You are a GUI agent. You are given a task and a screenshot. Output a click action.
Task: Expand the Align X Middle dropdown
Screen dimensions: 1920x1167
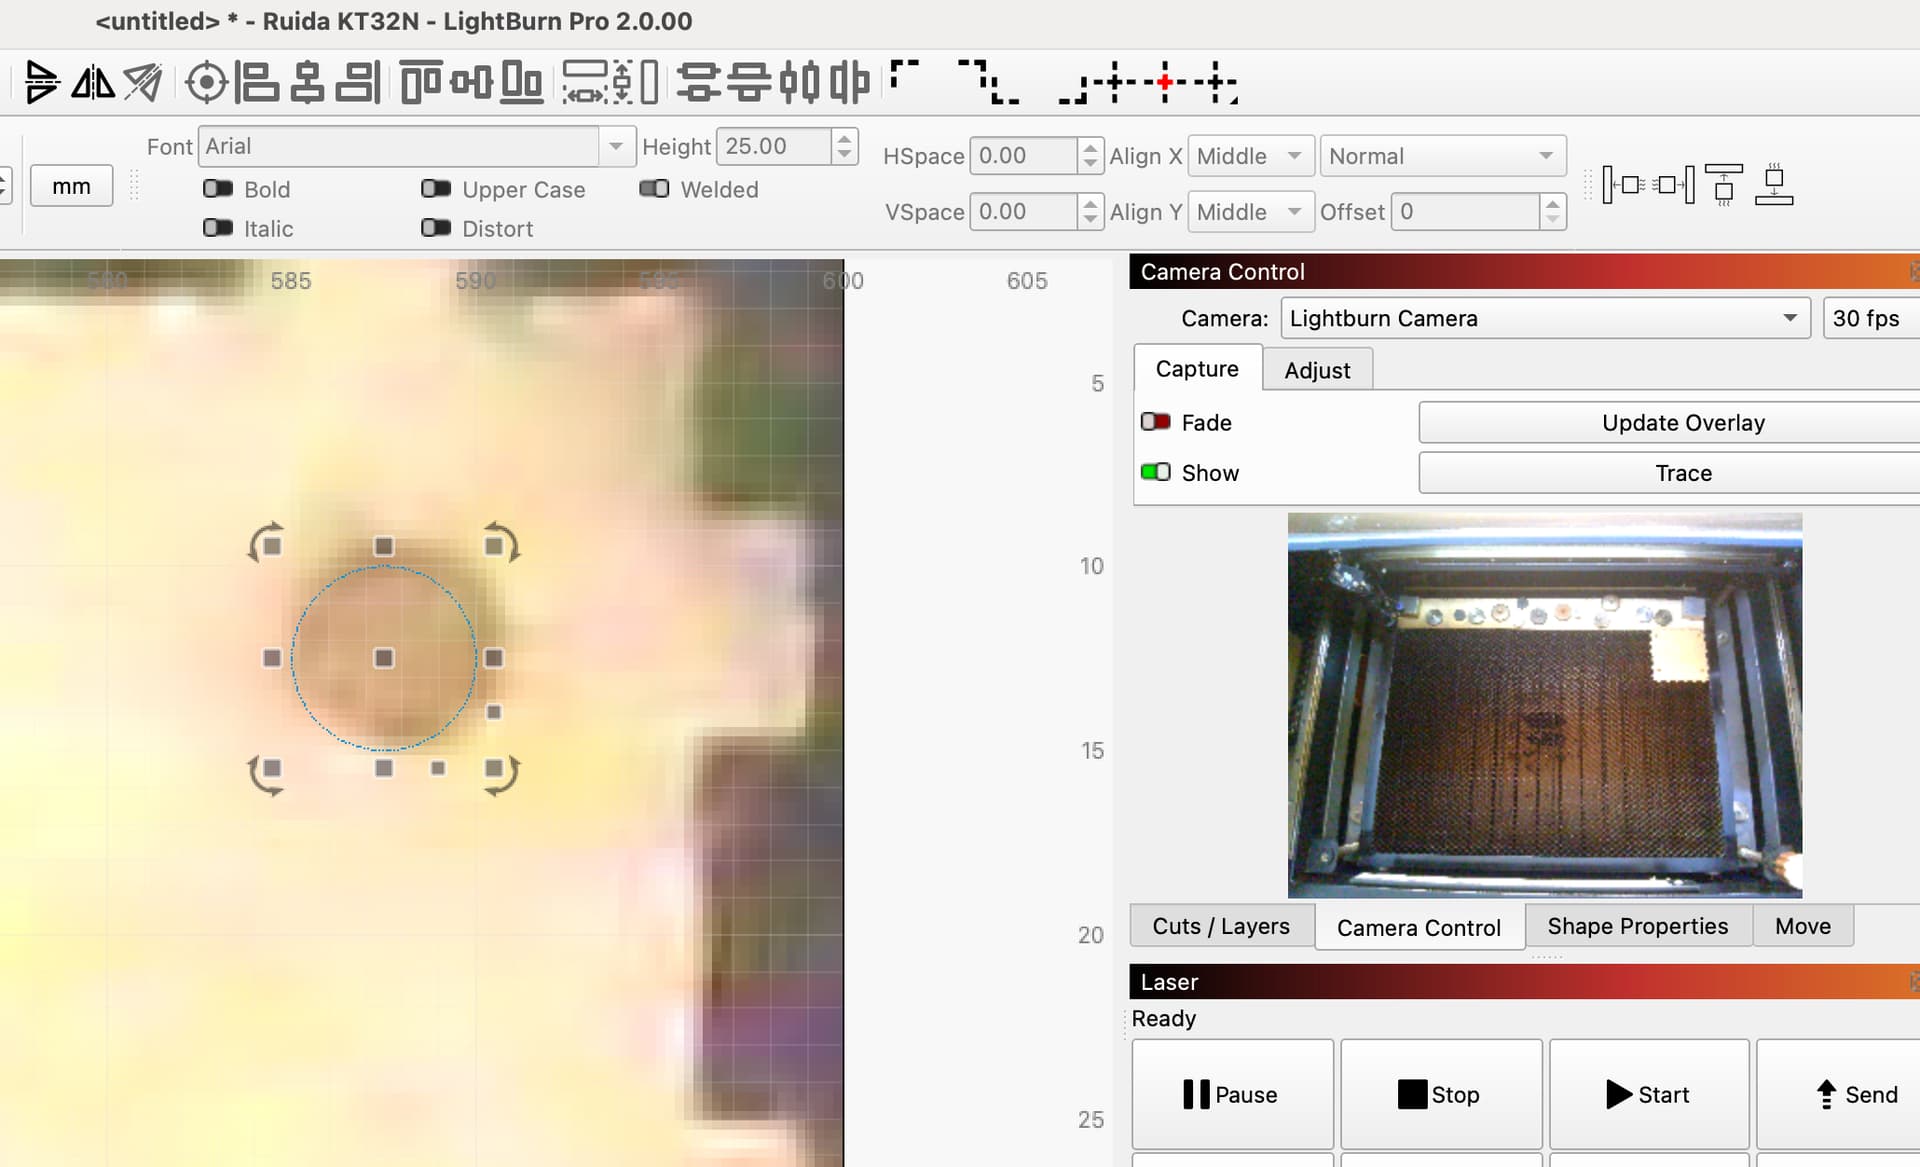click(x=1250, y=156)
